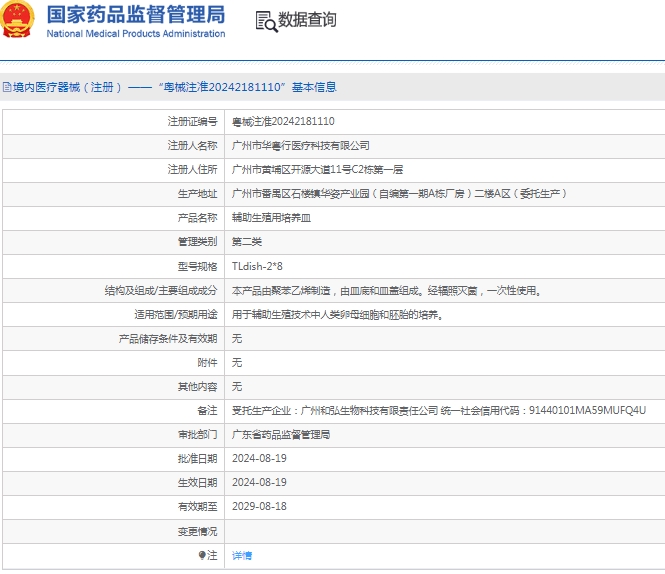
Task: Click the 数据查询 search document icon
Action: (266, 21)
